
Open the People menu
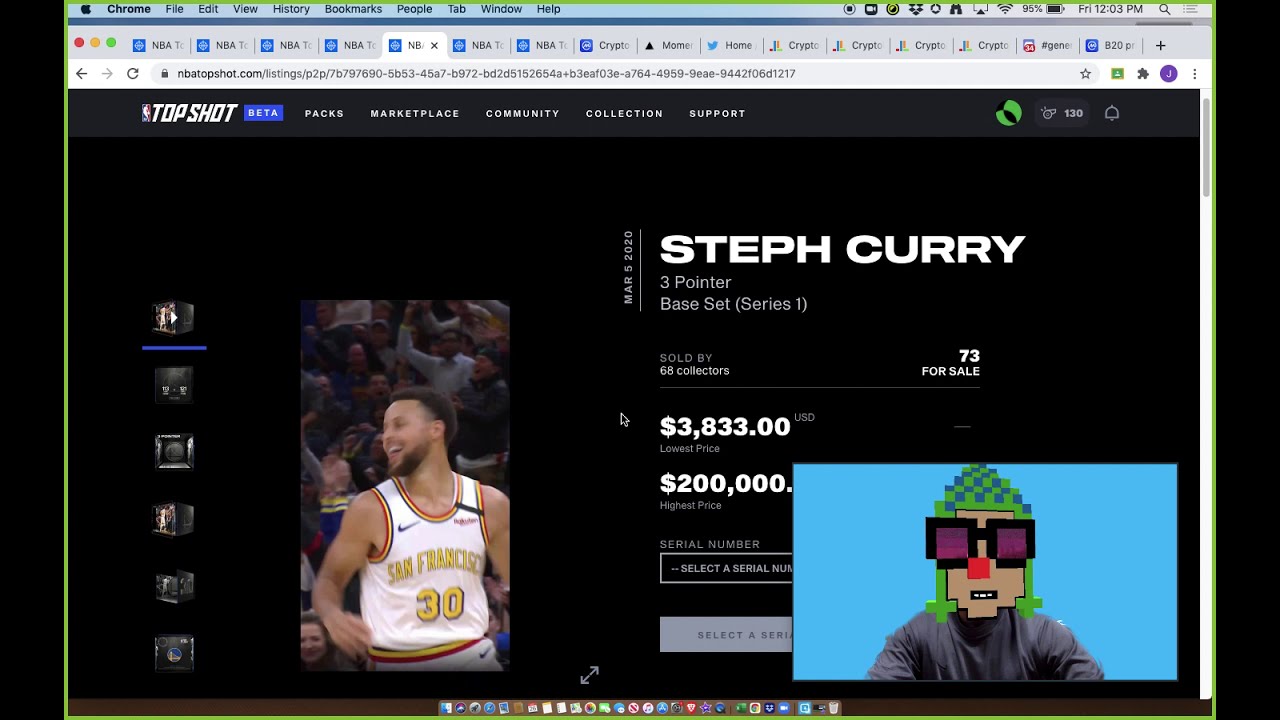click(414, 9)
